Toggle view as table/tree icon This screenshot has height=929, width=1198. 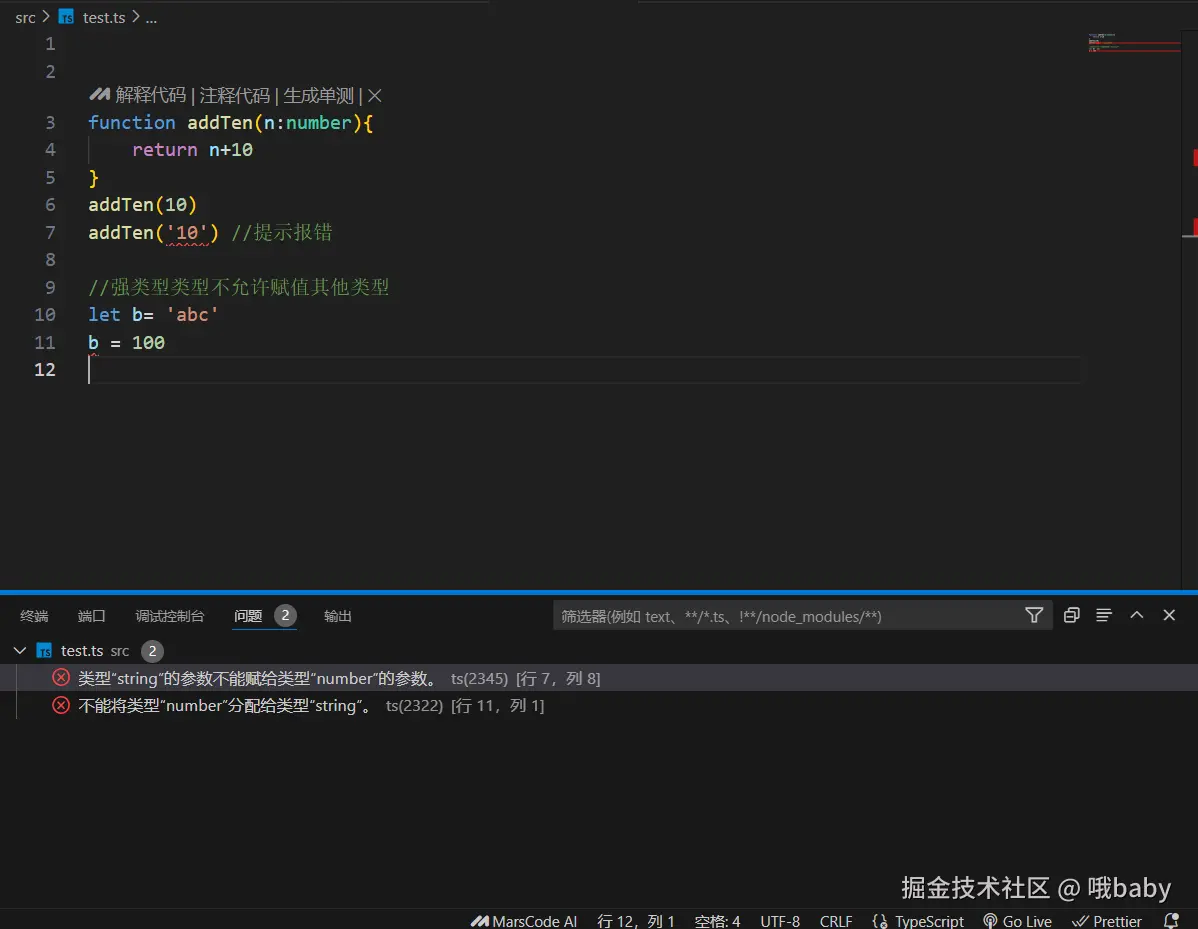(x=1103, y=615)
